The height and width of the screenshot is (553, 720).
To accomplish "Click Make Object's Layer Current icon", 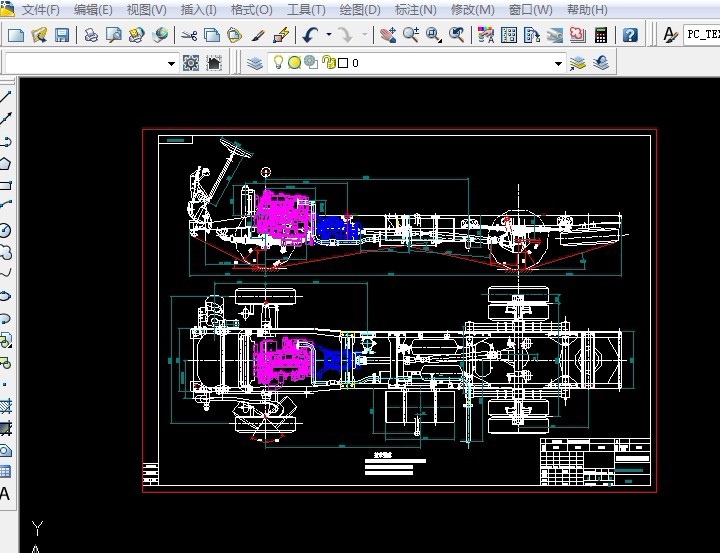I will (x=578, y=63).
